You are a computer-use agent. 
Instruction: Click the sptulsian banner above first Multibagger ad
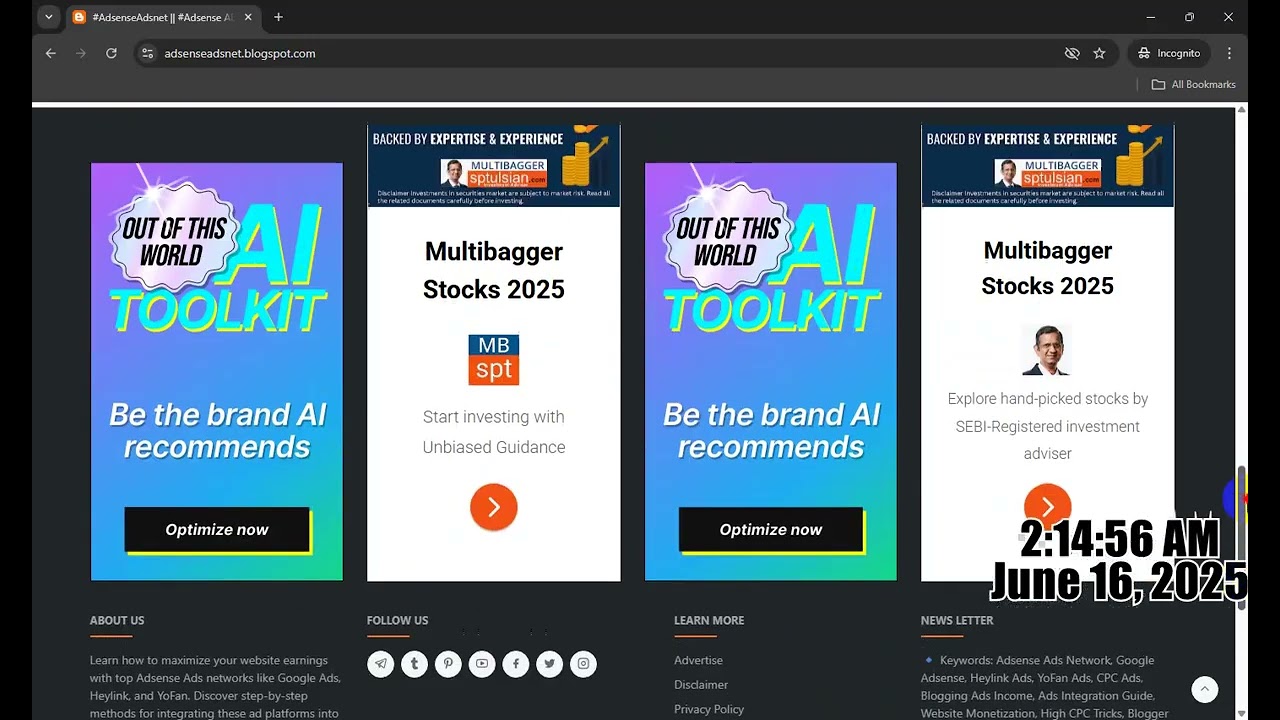494,166
